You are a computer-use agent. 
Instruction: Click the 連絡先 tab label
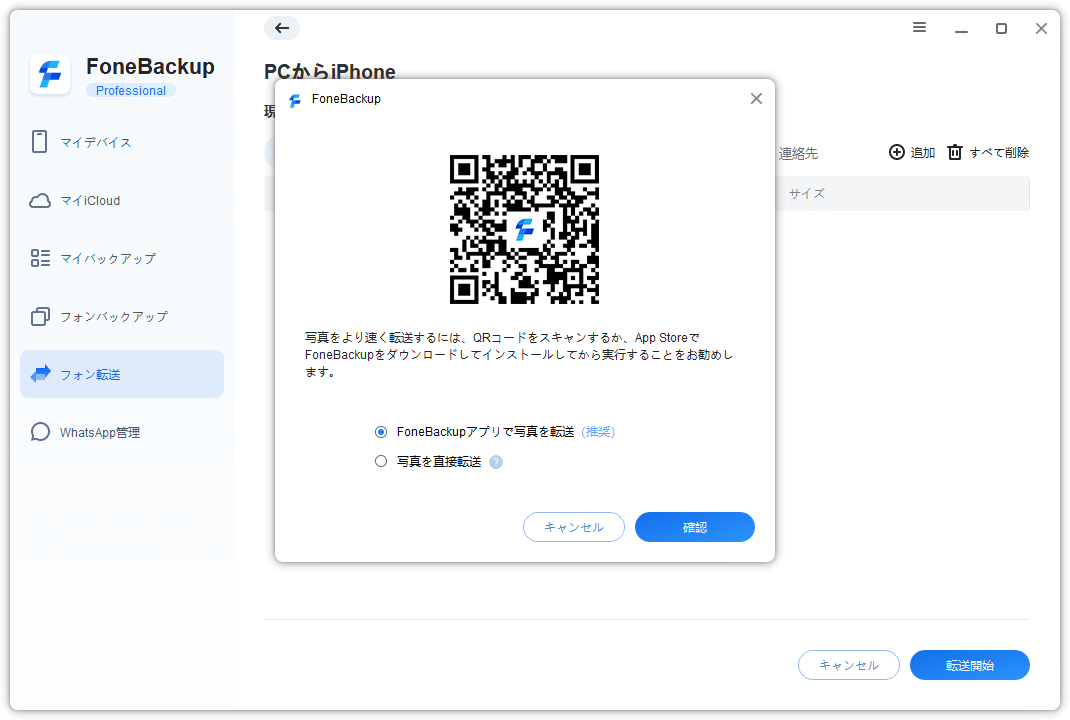[x=798, y=154]
